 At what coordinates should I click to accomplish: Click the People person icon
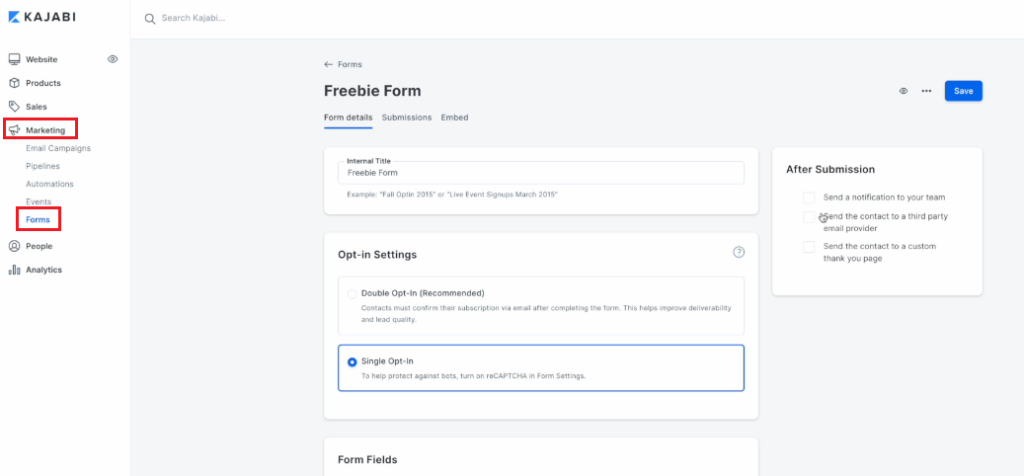pos(14,246)
